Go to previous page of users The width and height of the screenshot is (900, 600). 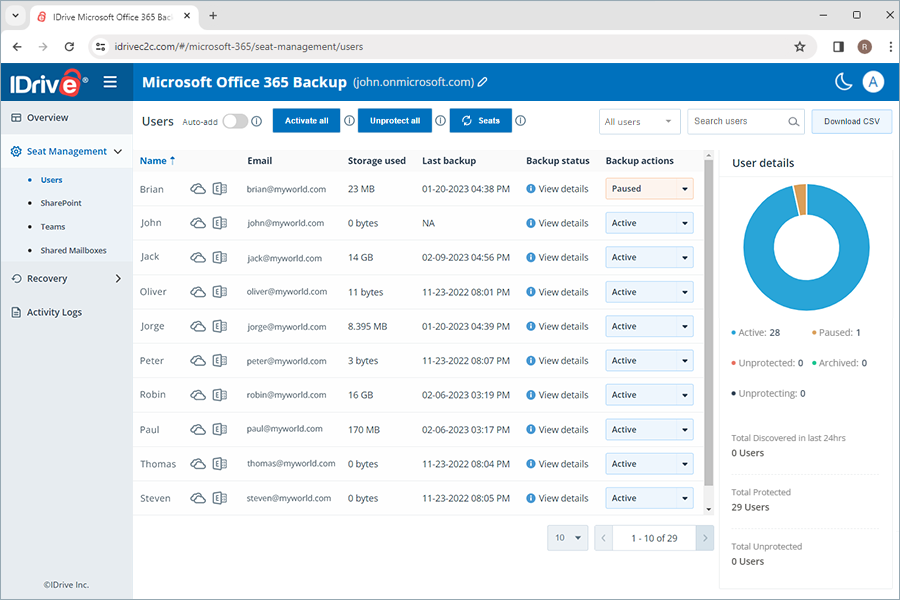tap(603, 538)
